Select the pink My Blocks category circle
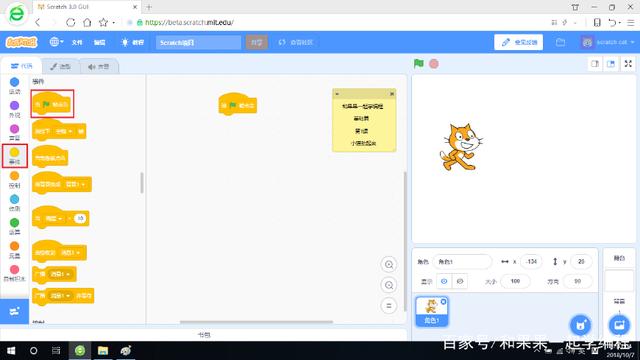This screenshot has height=360, width=640. tap(14, 269)
